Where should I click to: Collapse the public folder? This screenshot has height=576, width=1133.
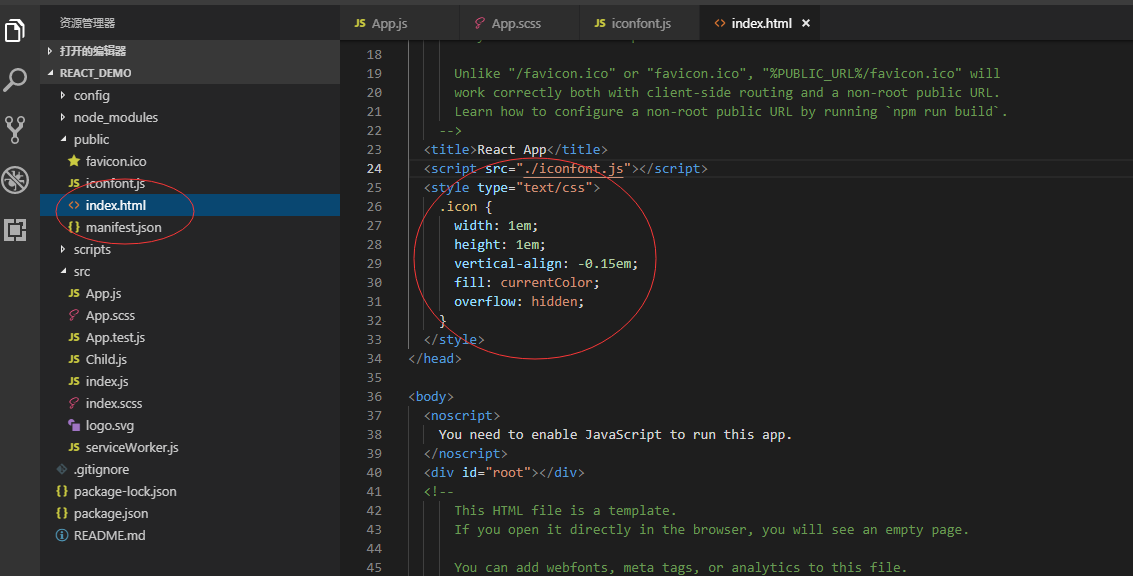pos(91,139)
